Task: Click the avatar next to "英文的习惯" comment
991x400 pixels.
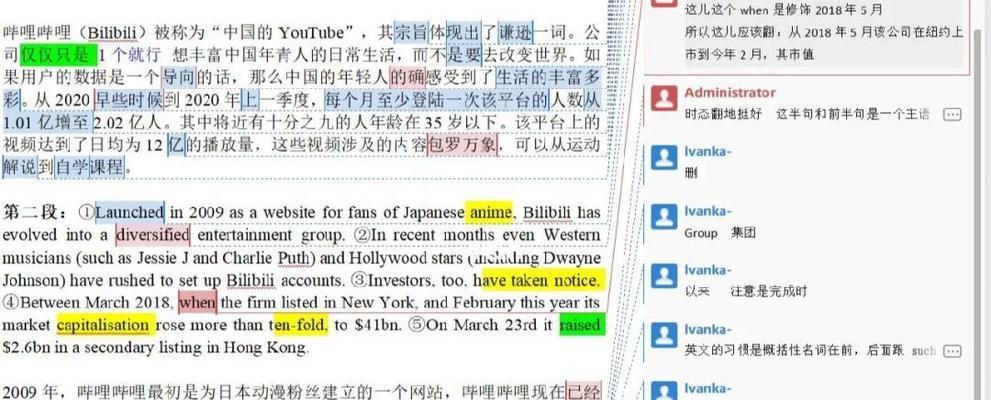Action: coord(664,335)
